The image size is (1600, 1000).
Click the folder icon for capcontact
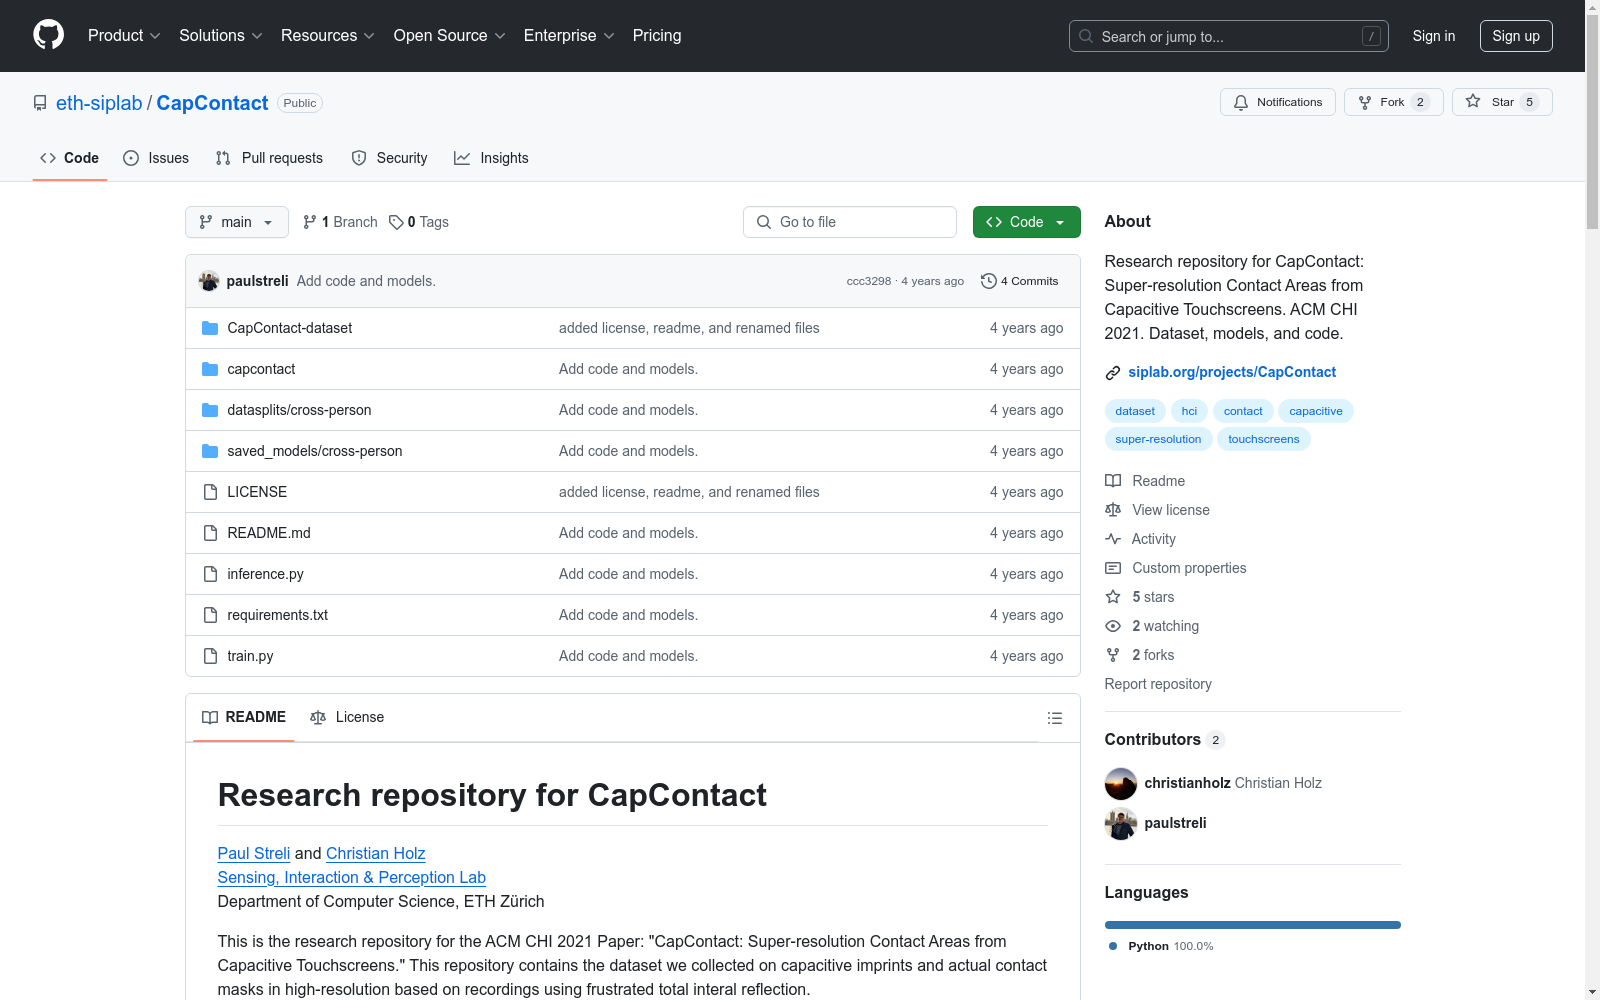tap(210, 369)
